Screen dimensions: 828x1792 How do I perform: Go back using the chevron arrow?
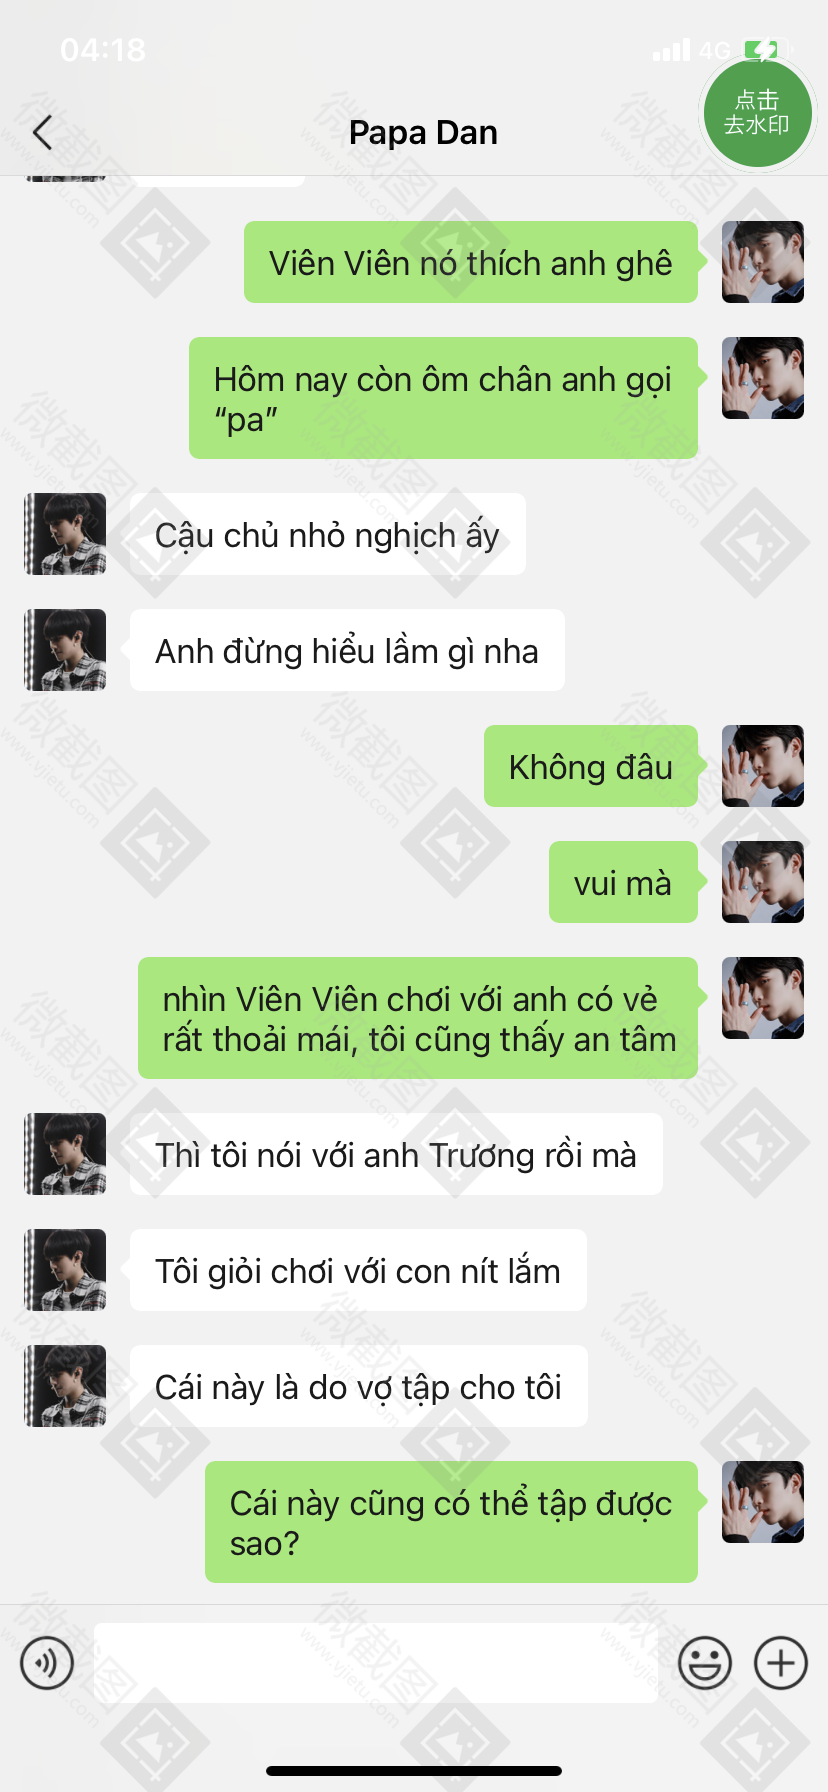[x=42, y=132]
